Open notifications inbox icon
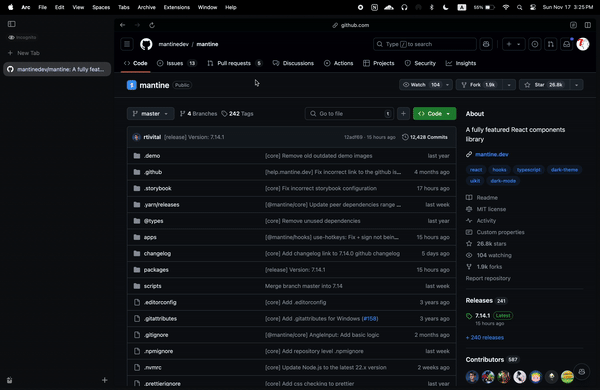This screenshot has height=390, width=600. point(566,44)
